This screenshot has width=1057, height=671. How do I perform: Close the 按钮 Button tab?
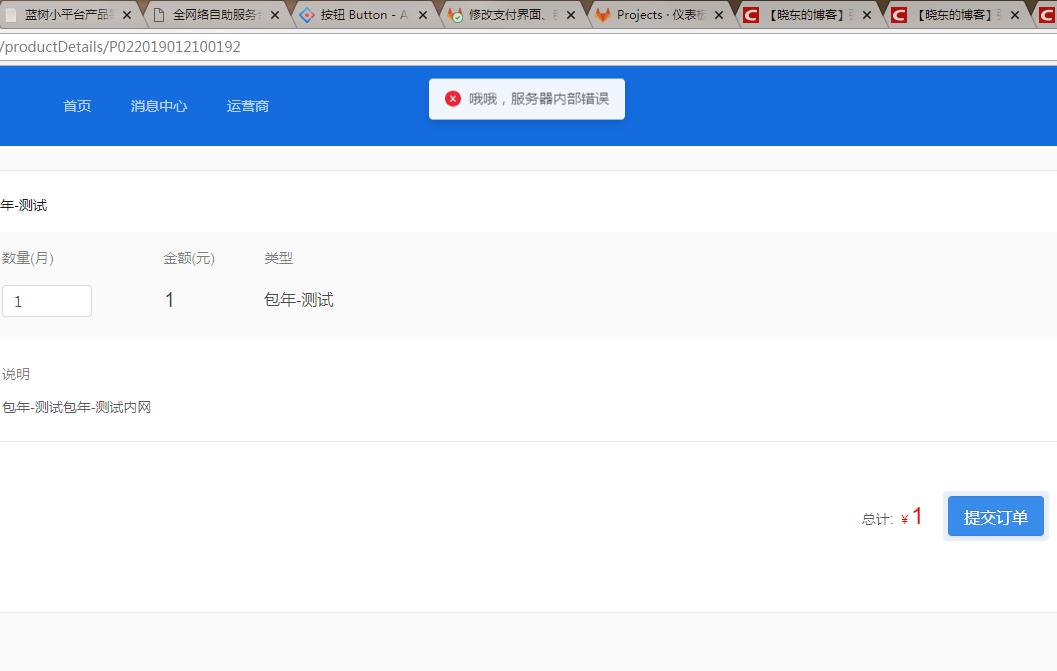click(x=422, y=15)
